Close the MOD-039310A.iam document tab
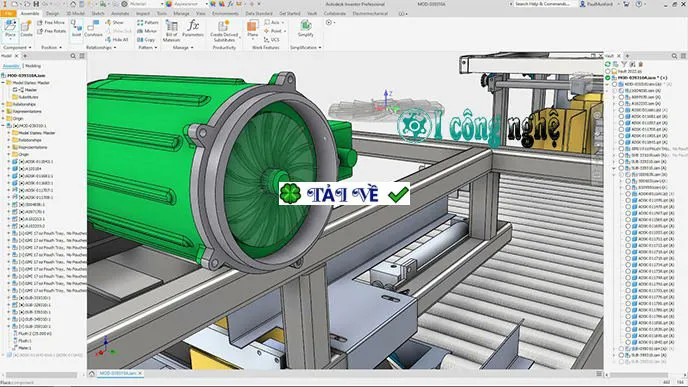 [140, 373]
